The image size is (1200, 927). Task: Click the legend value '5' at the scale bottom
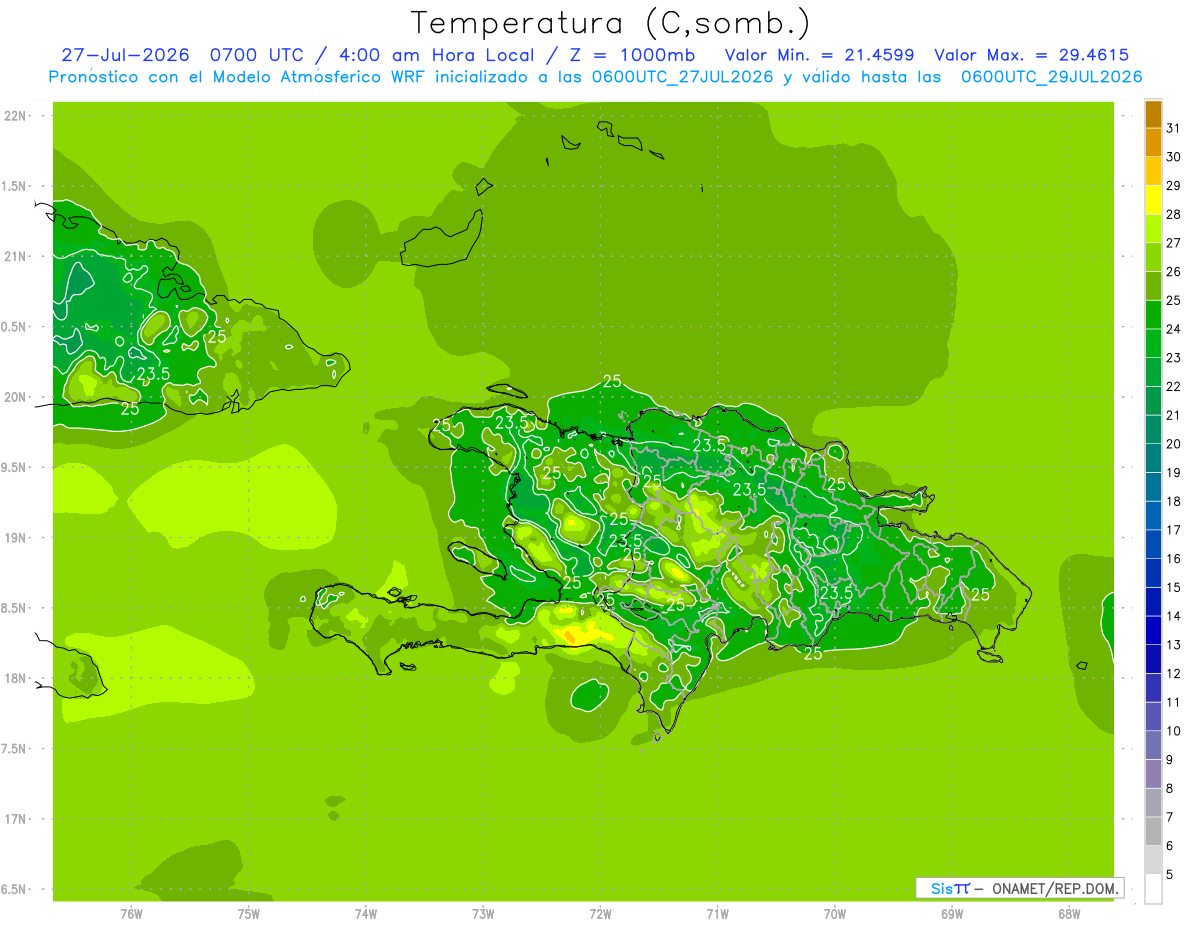point(1170,875)
